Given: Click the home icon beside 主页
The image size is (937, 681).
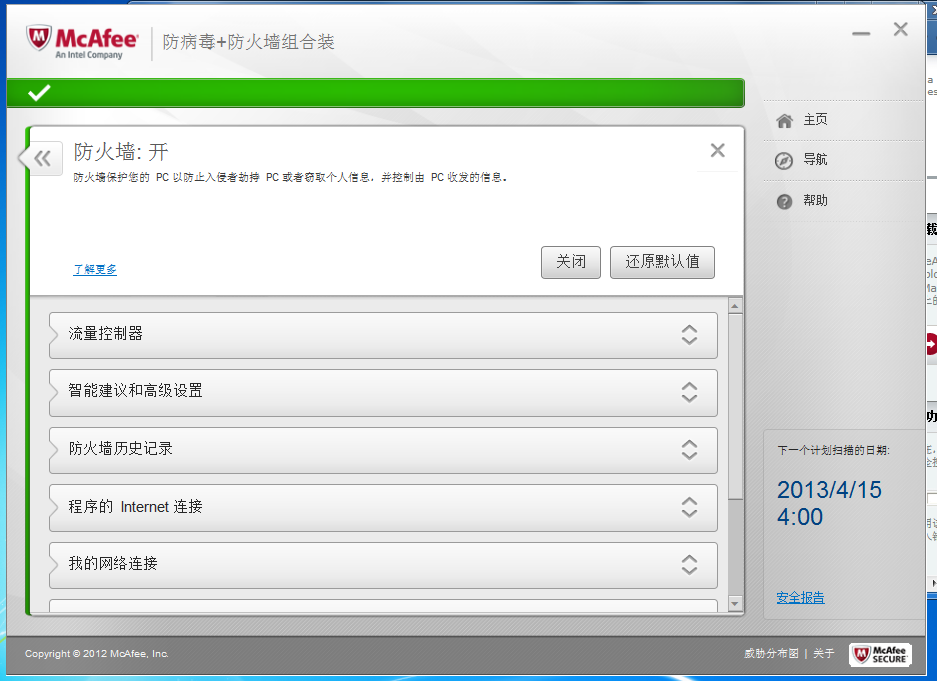Looking at the screenshot, I should 785,120.
